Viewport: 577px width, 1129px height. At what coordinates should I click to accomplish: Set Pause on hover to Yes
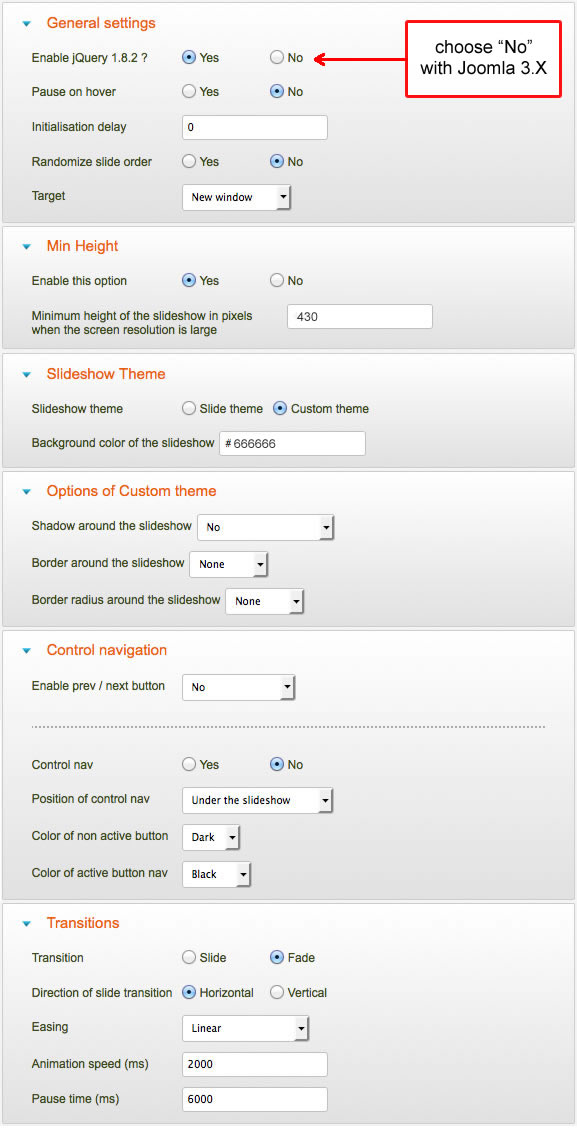tap(189, 91)
